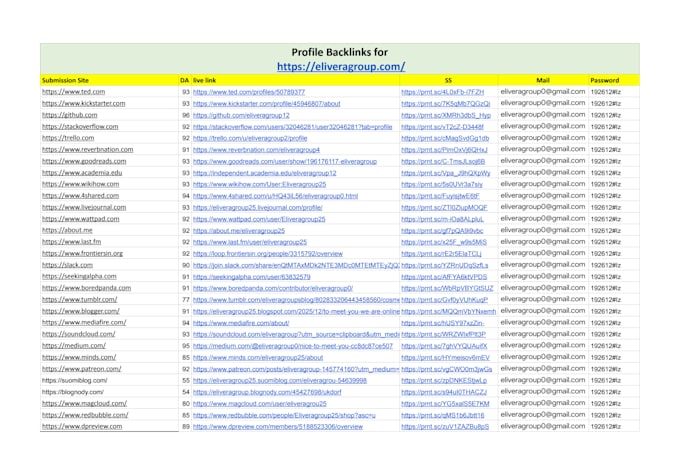Viewport: 680px width, 459px height.
Task: Open the dpreview.com members overview live link
Action: (x=278, y=427)
